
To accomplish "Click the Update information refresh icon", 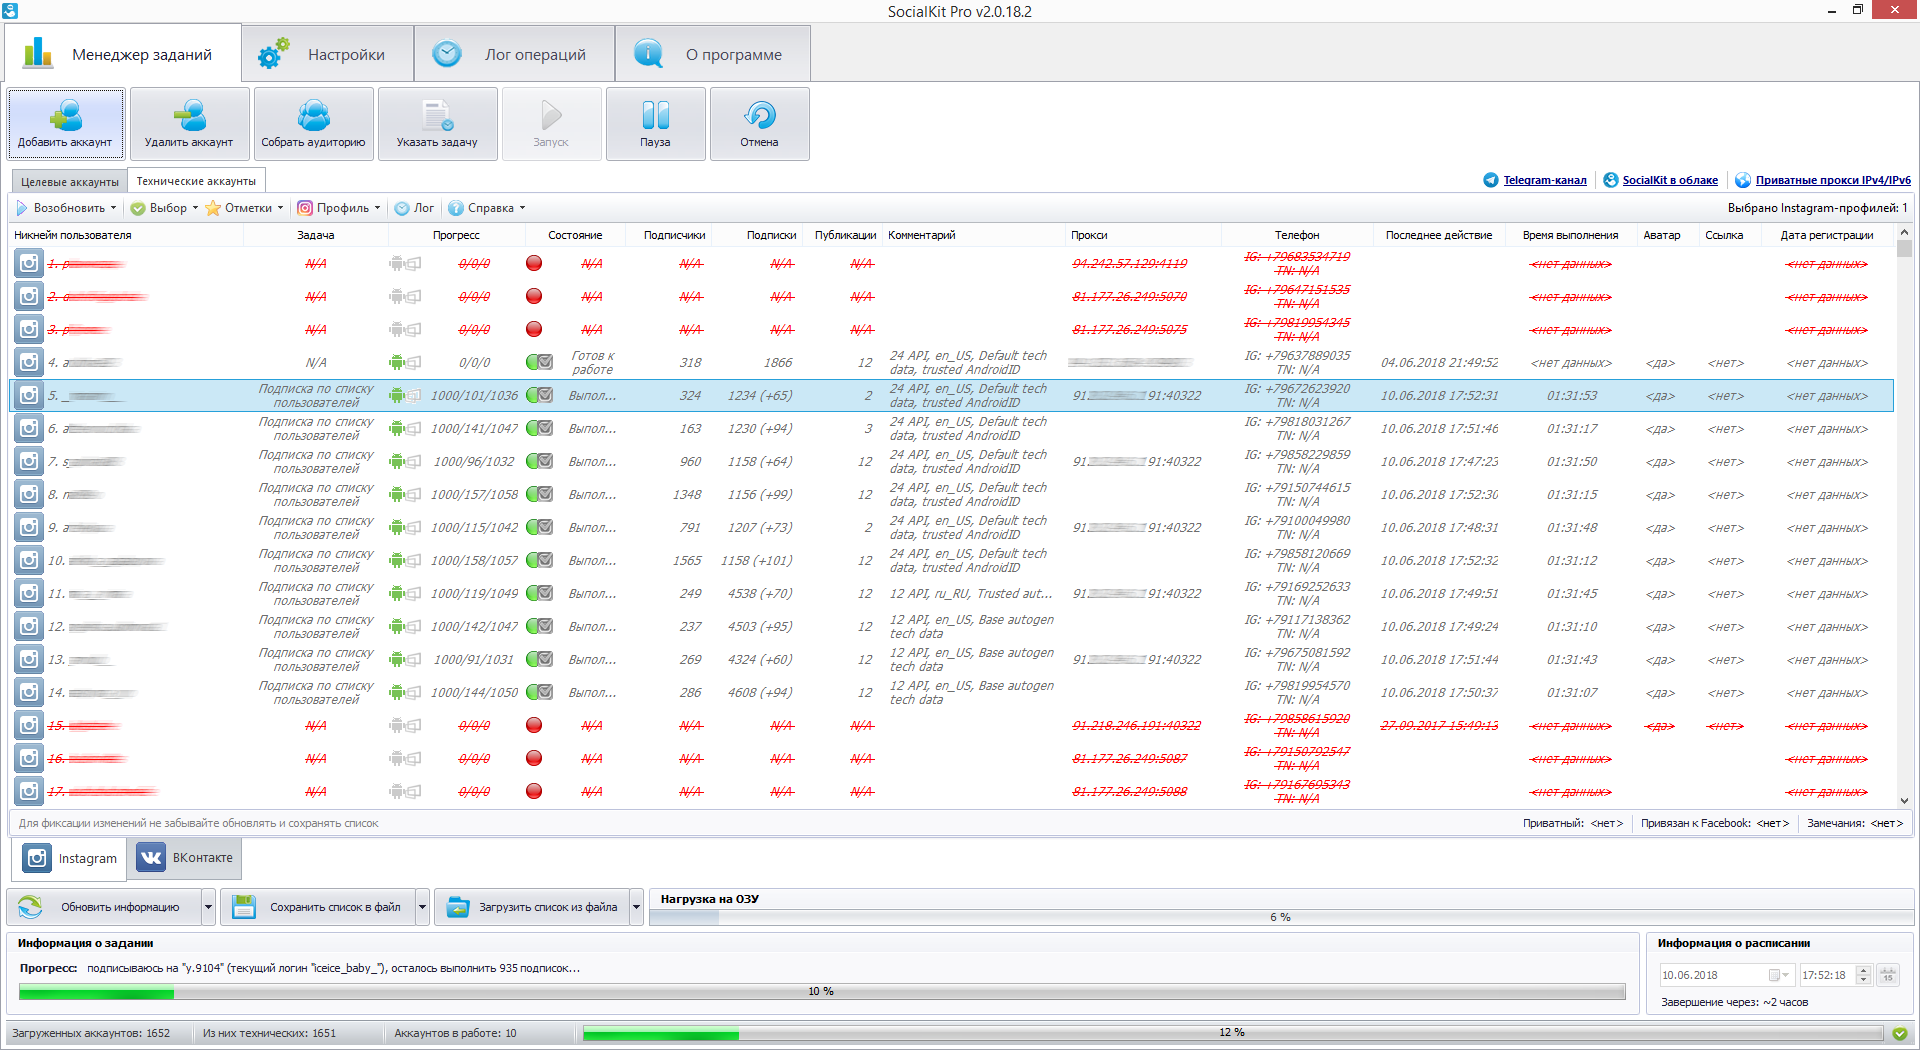I will (x=31, y=907).
